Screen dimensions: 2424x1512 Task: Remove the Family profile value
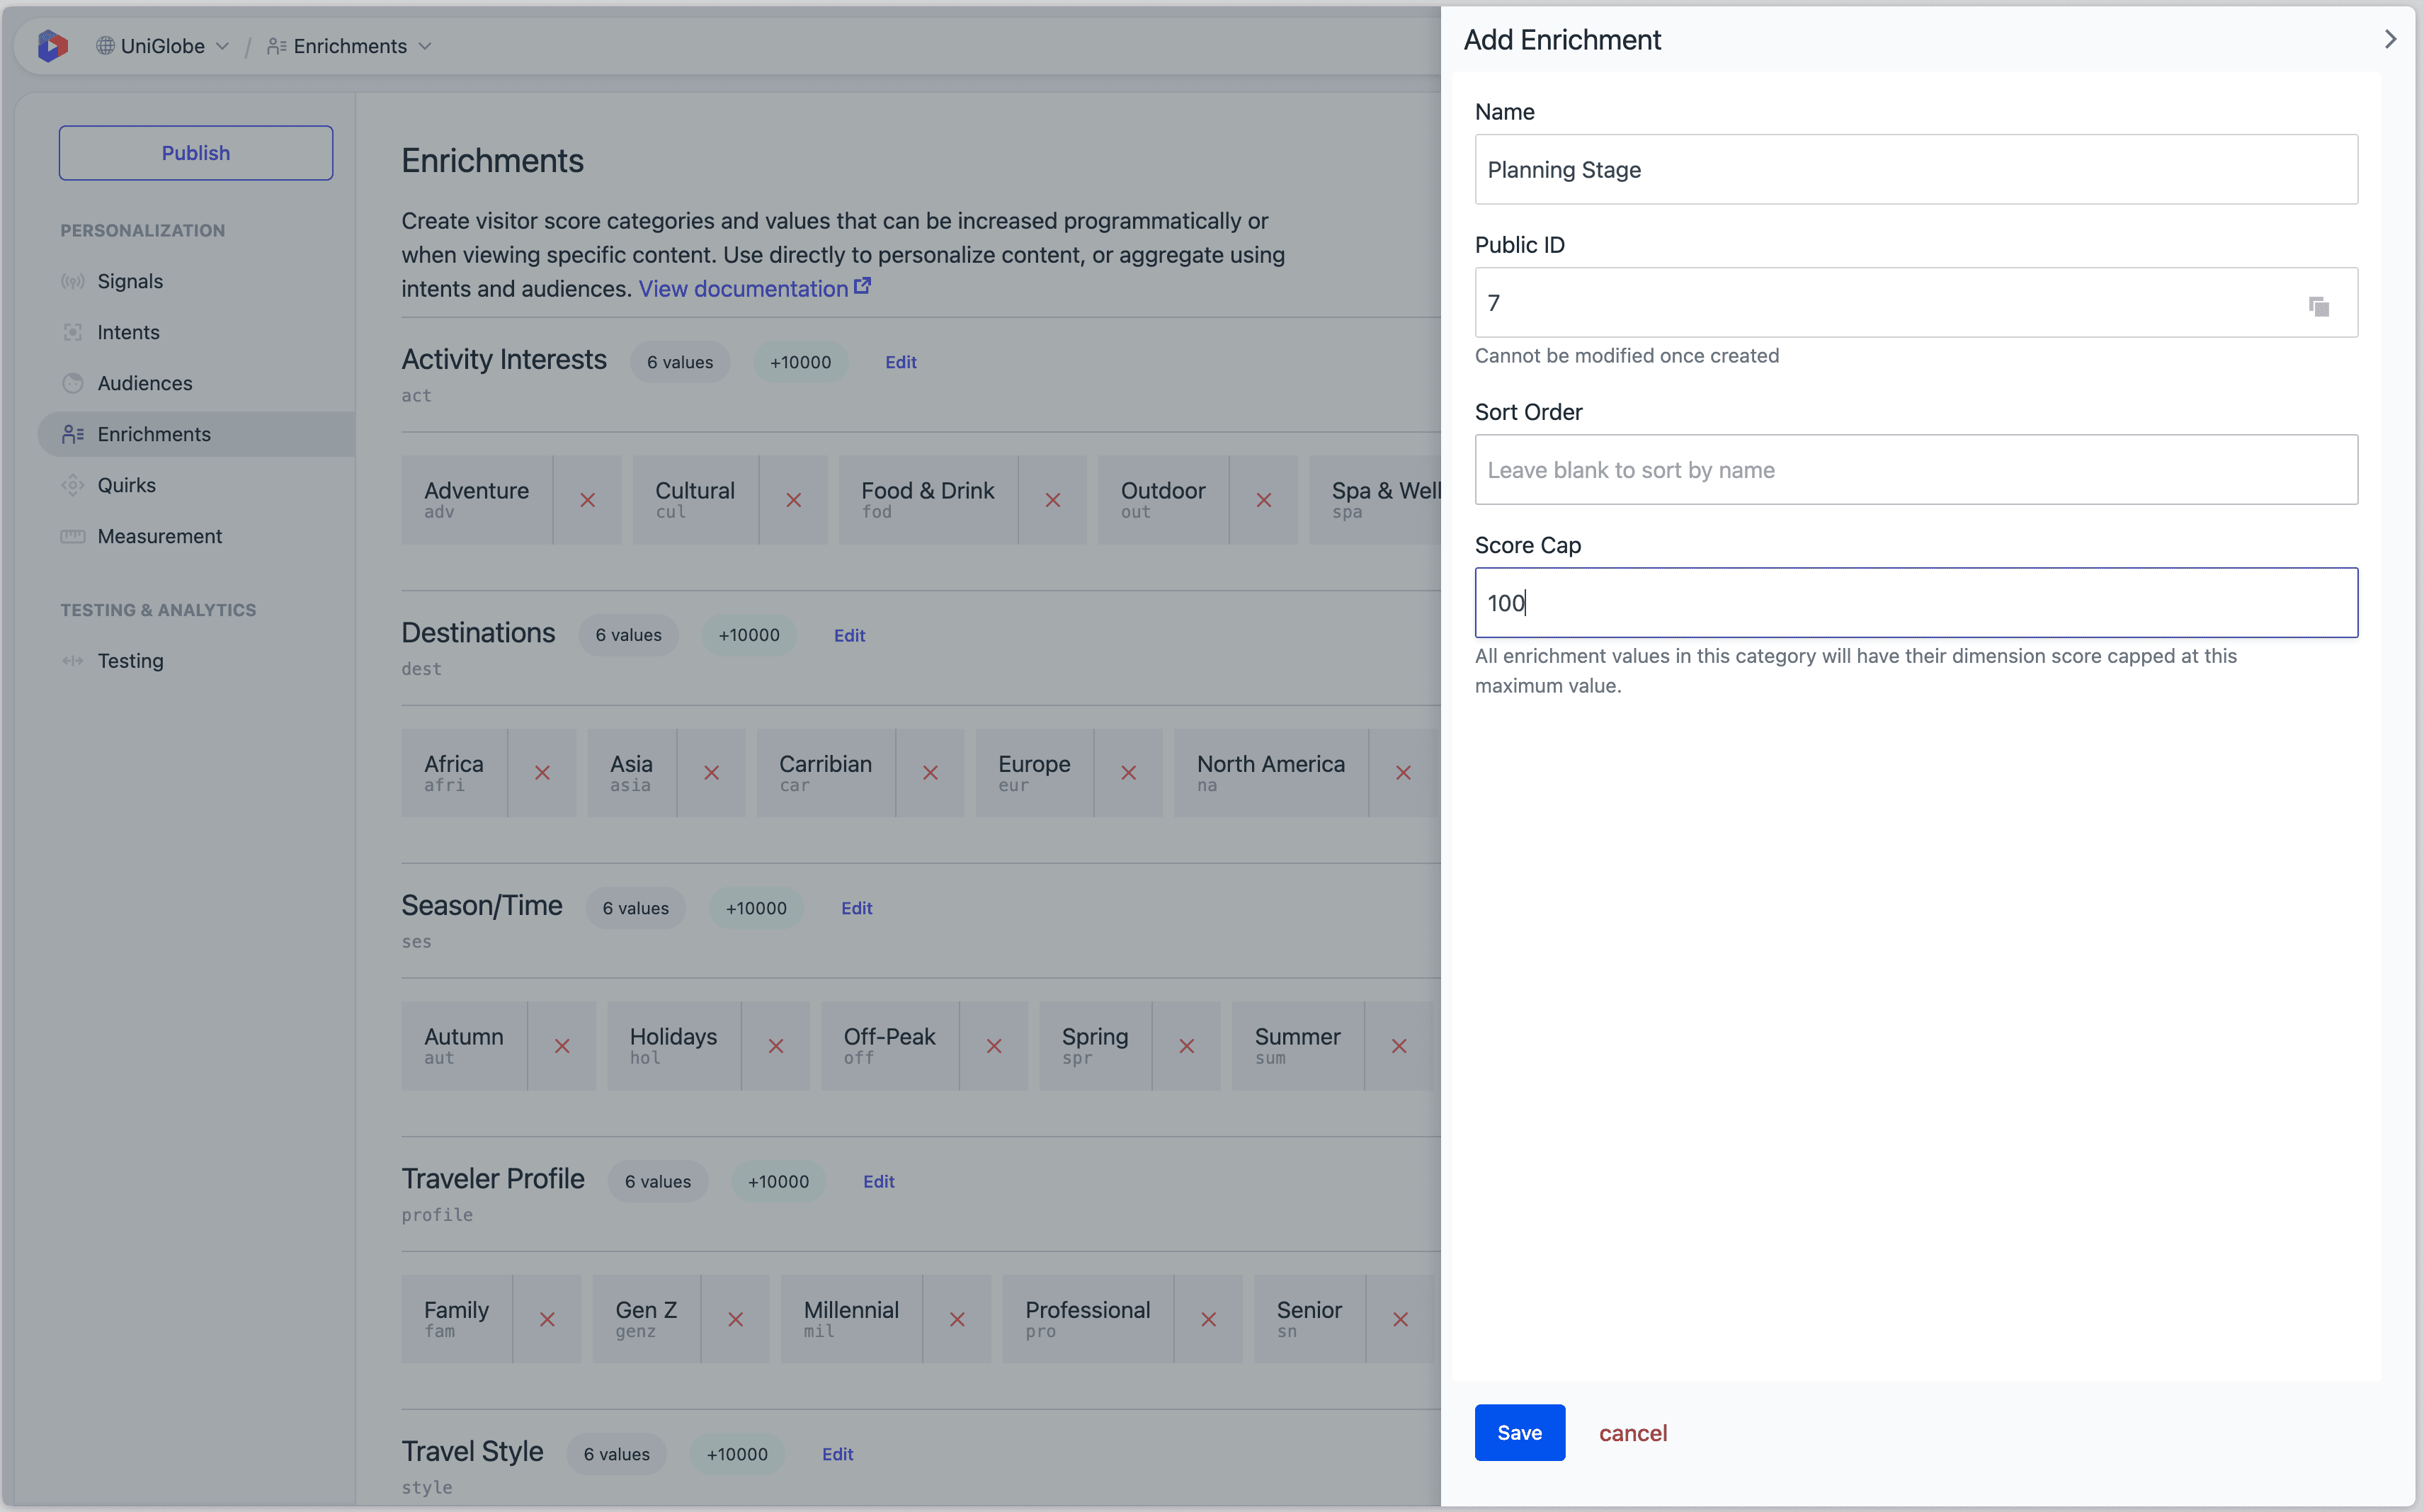click(547, 1319)
